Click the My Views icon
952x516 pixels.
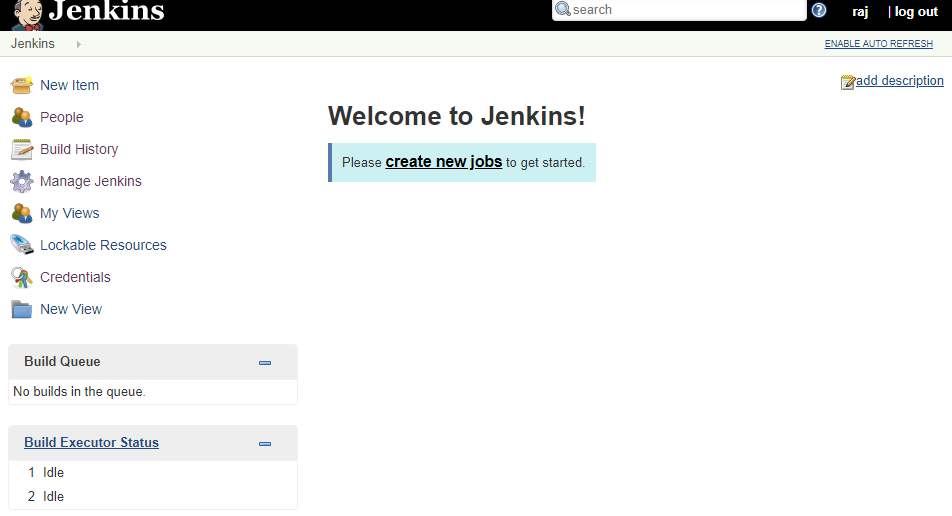pos(22,214)
